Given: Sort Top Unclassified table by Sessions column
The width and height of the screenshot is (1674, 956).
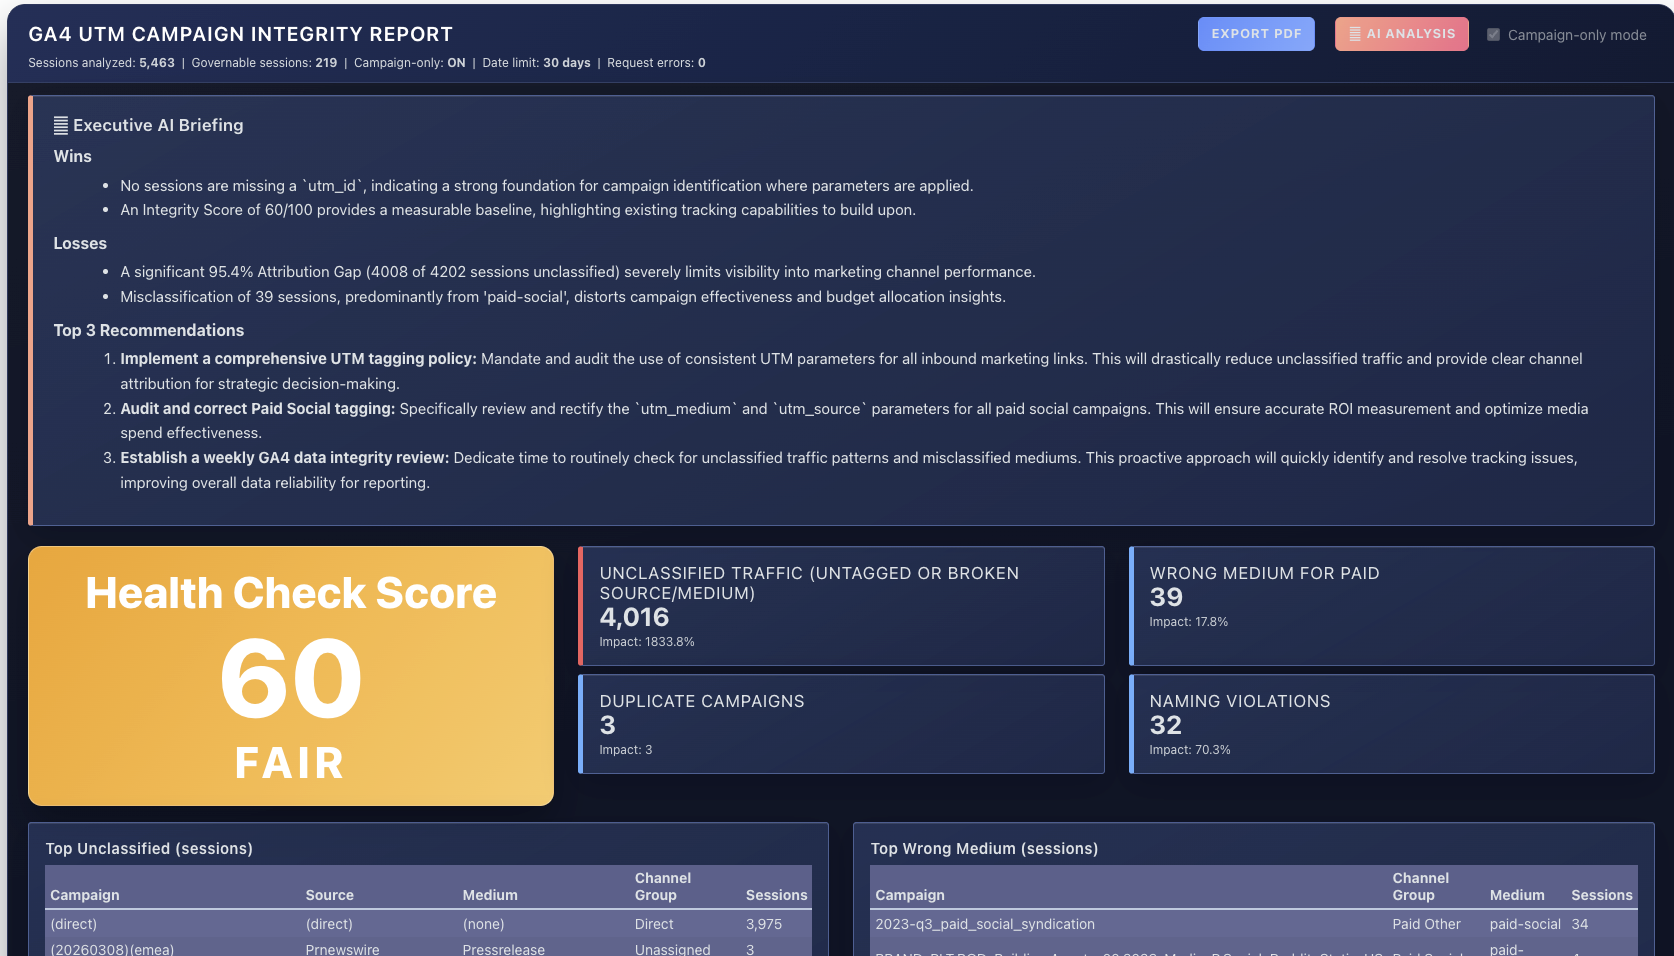Looking at the screenshot, I should click(x=776, y=895).
